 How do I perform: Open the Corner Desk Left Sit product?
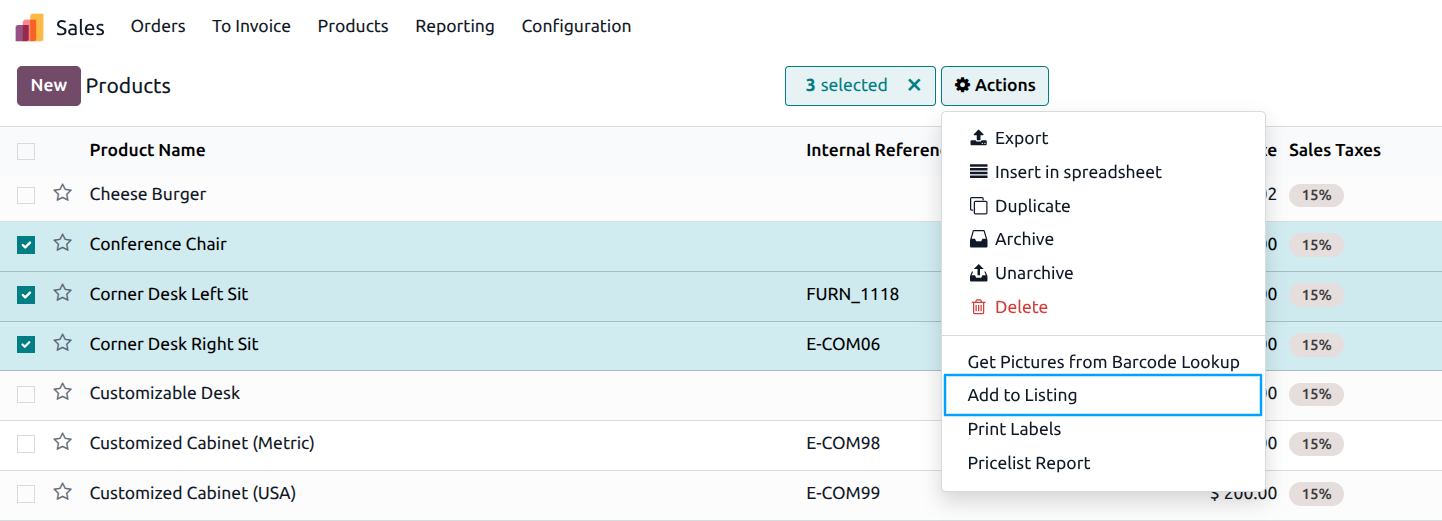(x=169, y=294)
